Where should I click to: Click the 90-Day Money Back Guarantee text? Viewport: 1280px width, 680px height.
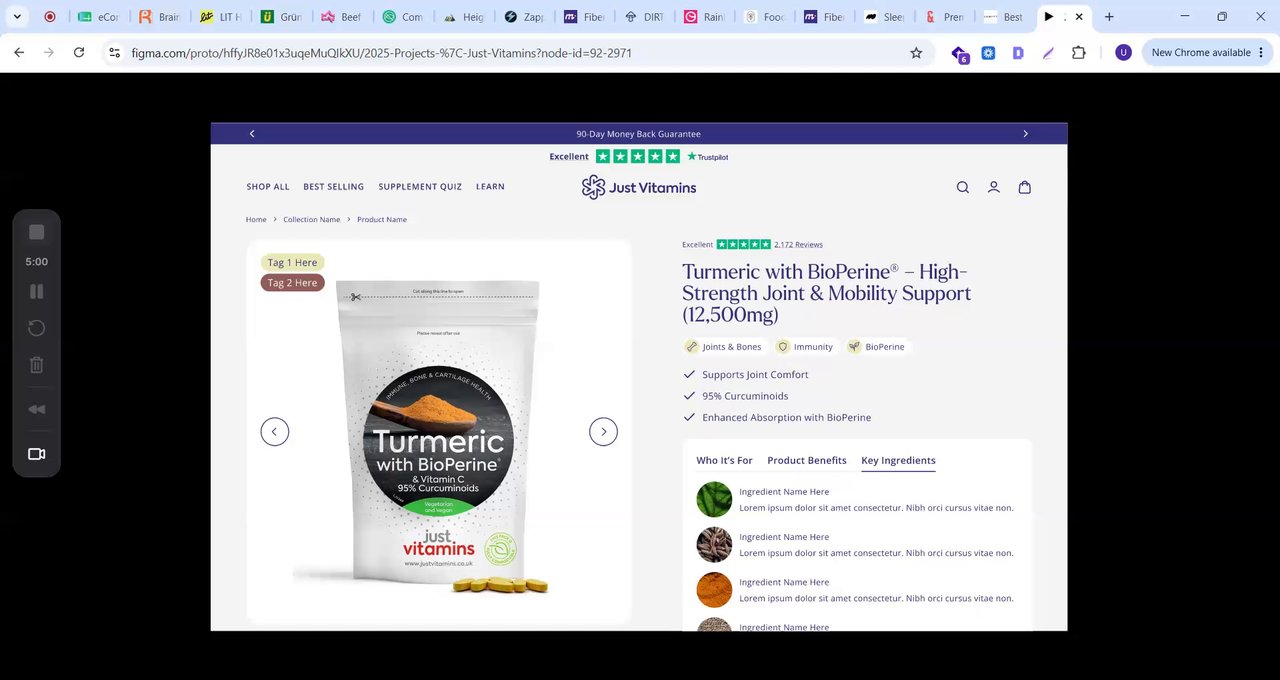click(638, 134)
